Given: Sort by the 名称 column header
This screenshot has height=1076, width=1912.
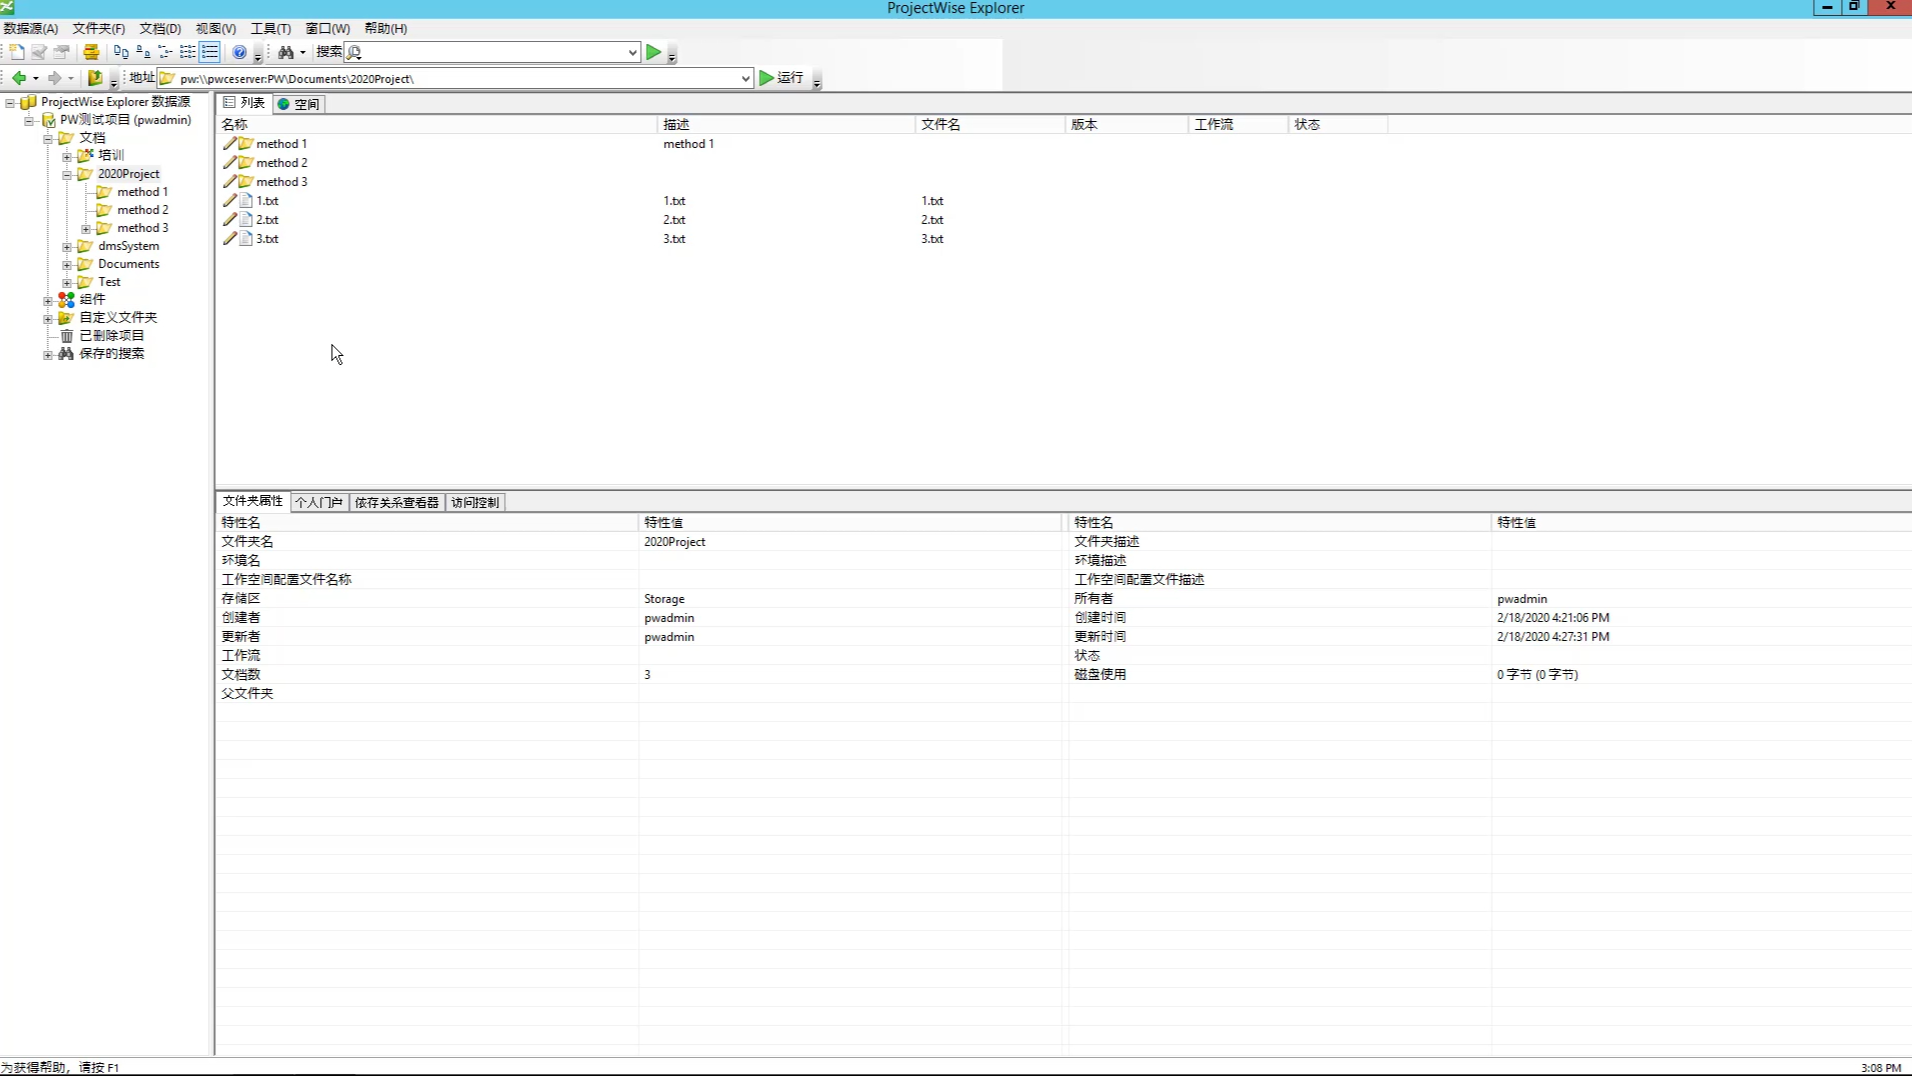Looking at the screenshot, I should tap(437, 124).
